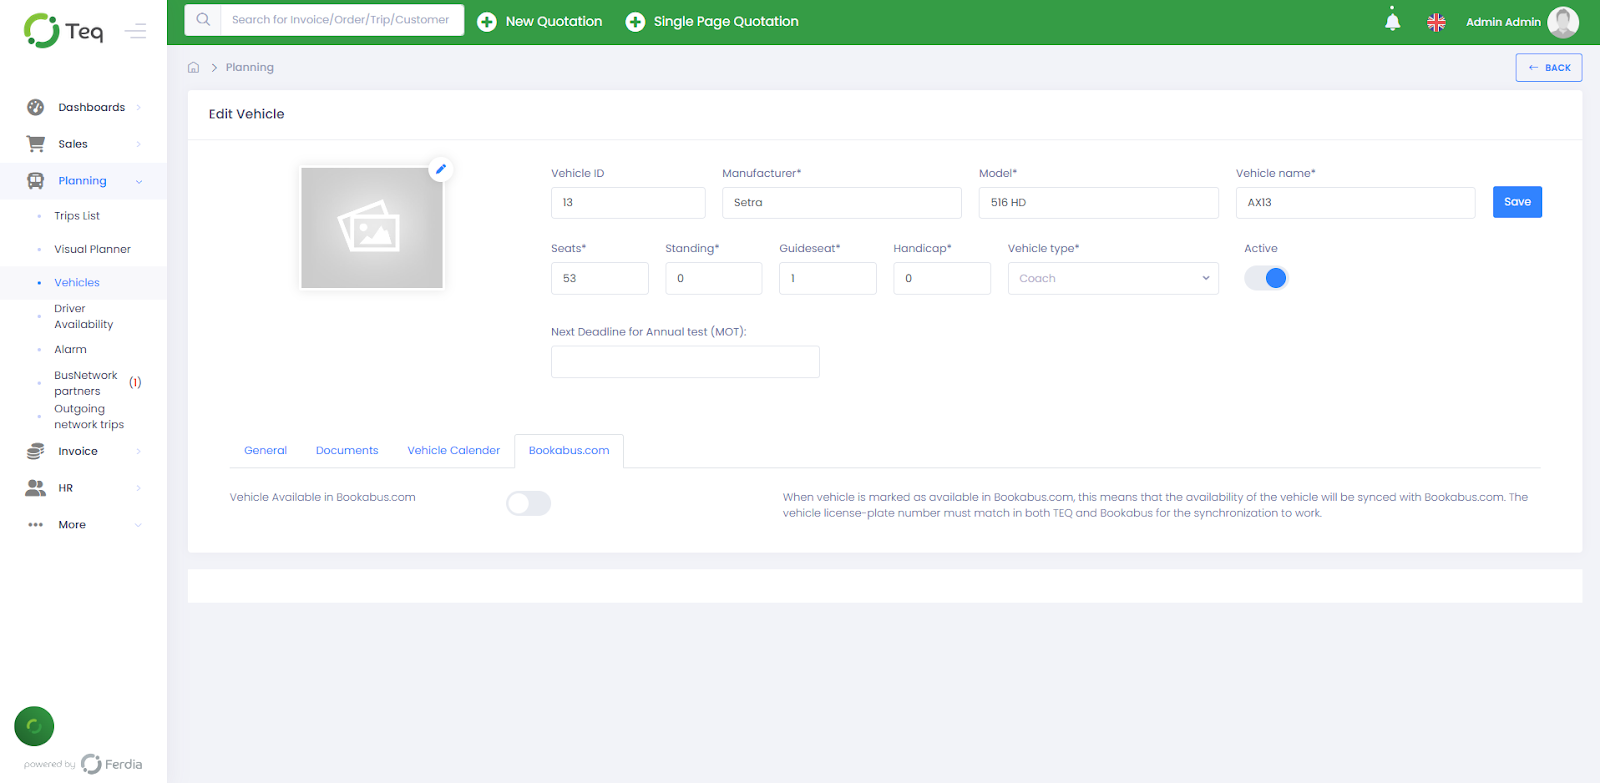Open the Vehicle Calender tab
Image resolution: width=1600 pixels, height=783 pixels.
click(453, 451)
